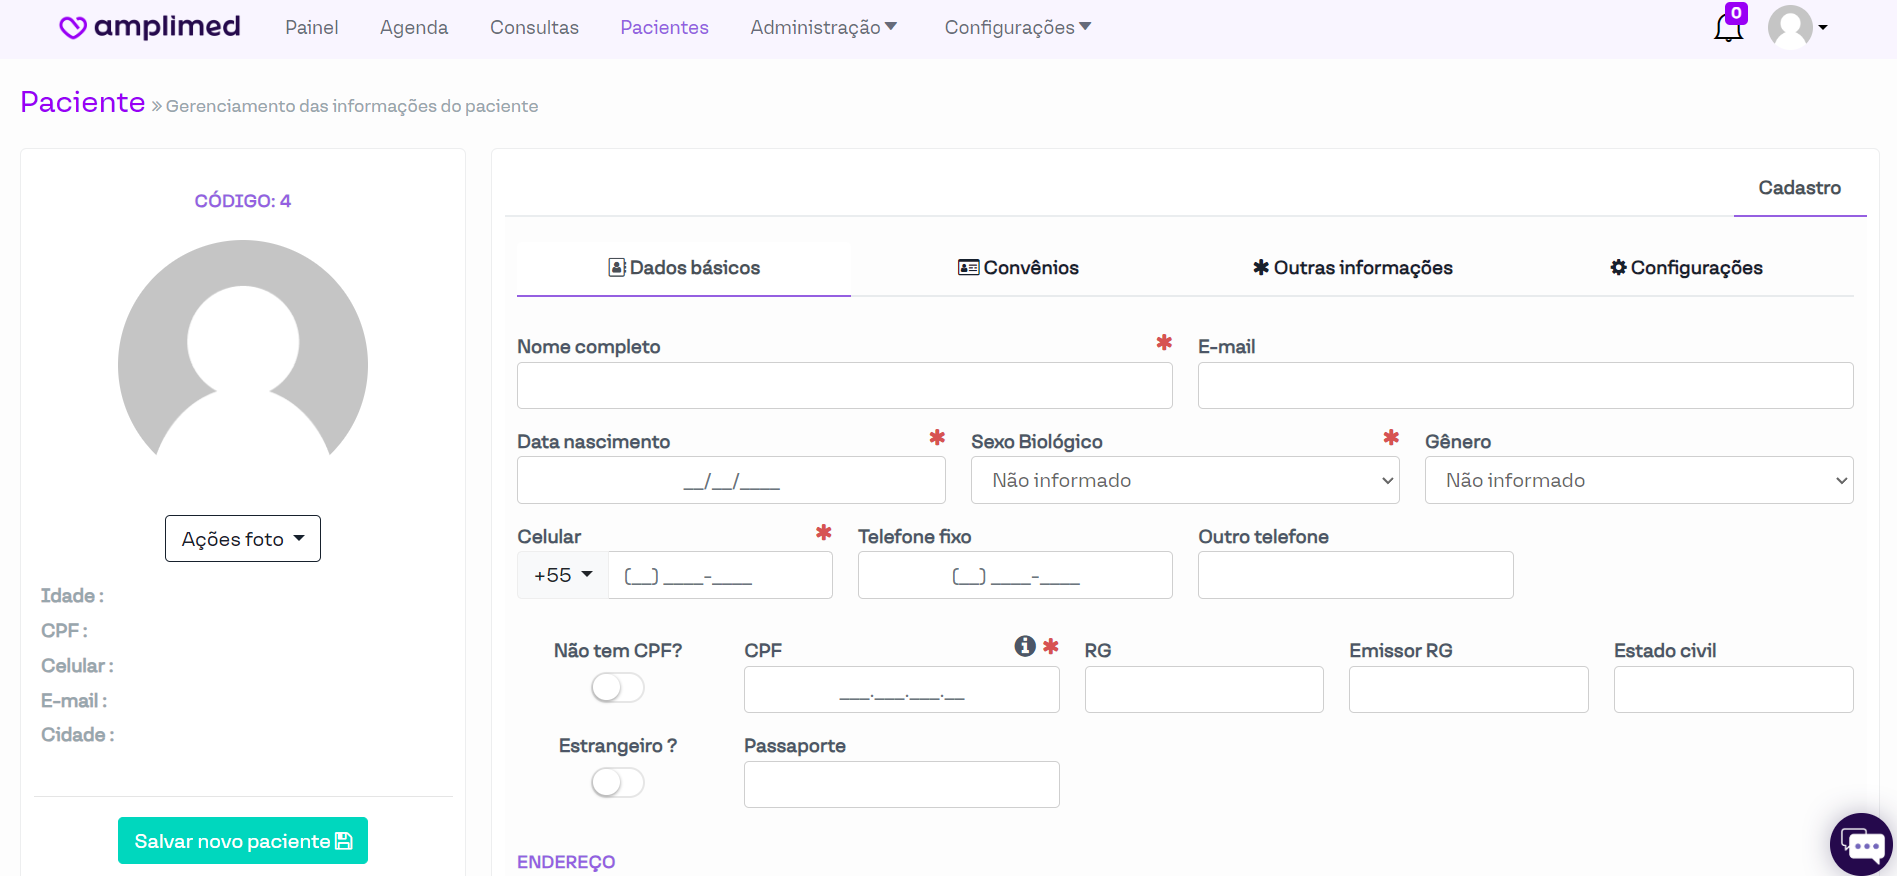Expand the Sexo Biológico dropdown

pos(1184,480)
